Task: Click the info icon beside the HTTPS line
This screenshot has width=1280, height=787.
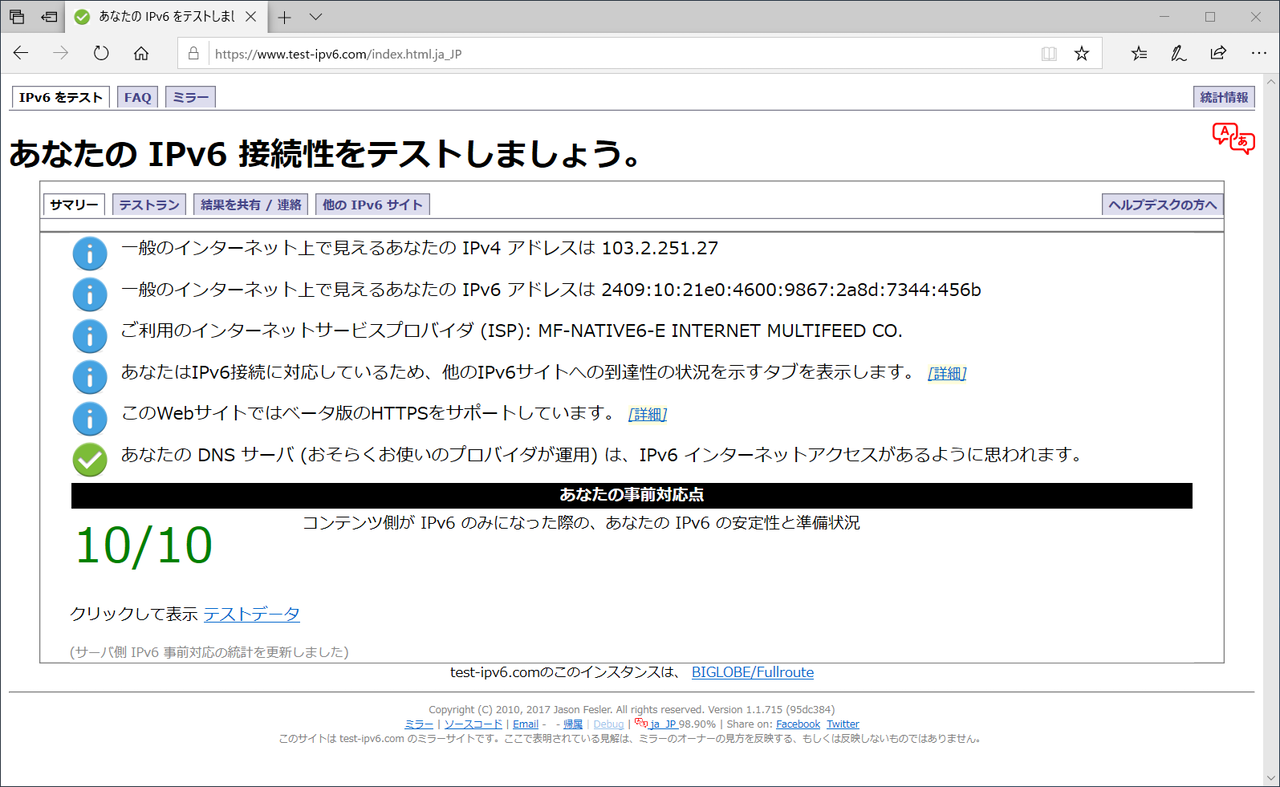Action: (90, 417)
